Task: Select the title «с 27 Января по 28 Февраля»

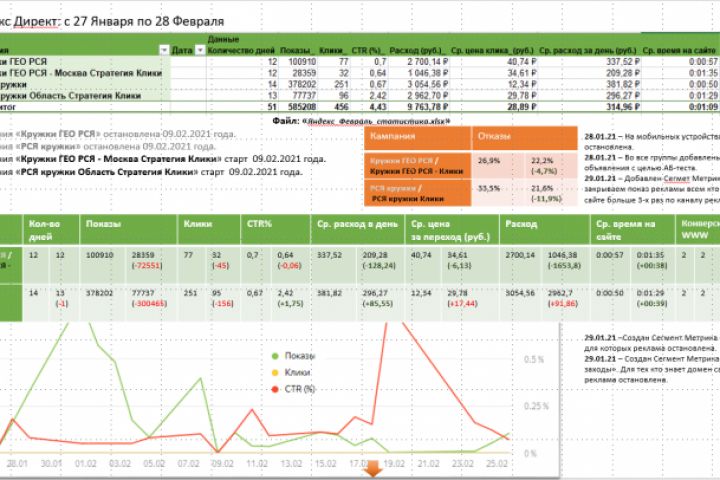Action: (144, 22)
